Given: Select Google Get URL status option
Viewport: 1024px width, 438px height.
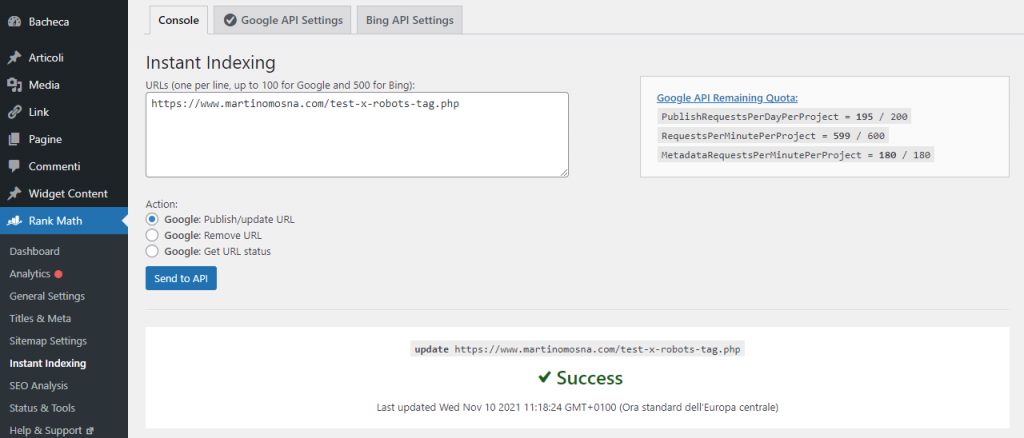Looking at the screenshot, I should tap(152, 251).
